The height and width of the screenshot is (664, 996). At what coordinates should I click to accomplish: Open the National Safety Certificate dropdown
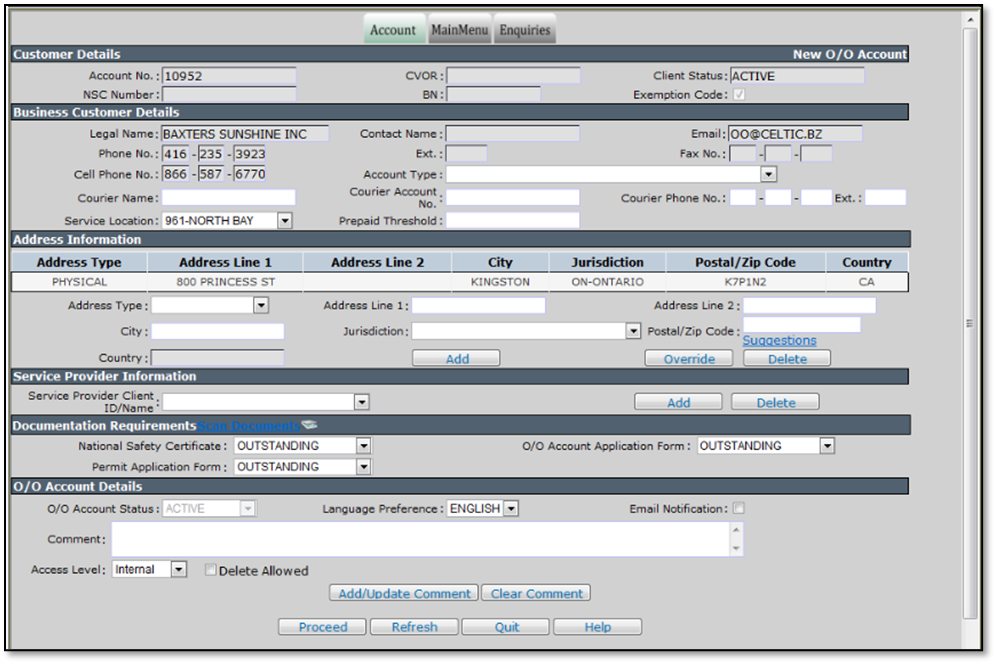click(x=302, y=446)
